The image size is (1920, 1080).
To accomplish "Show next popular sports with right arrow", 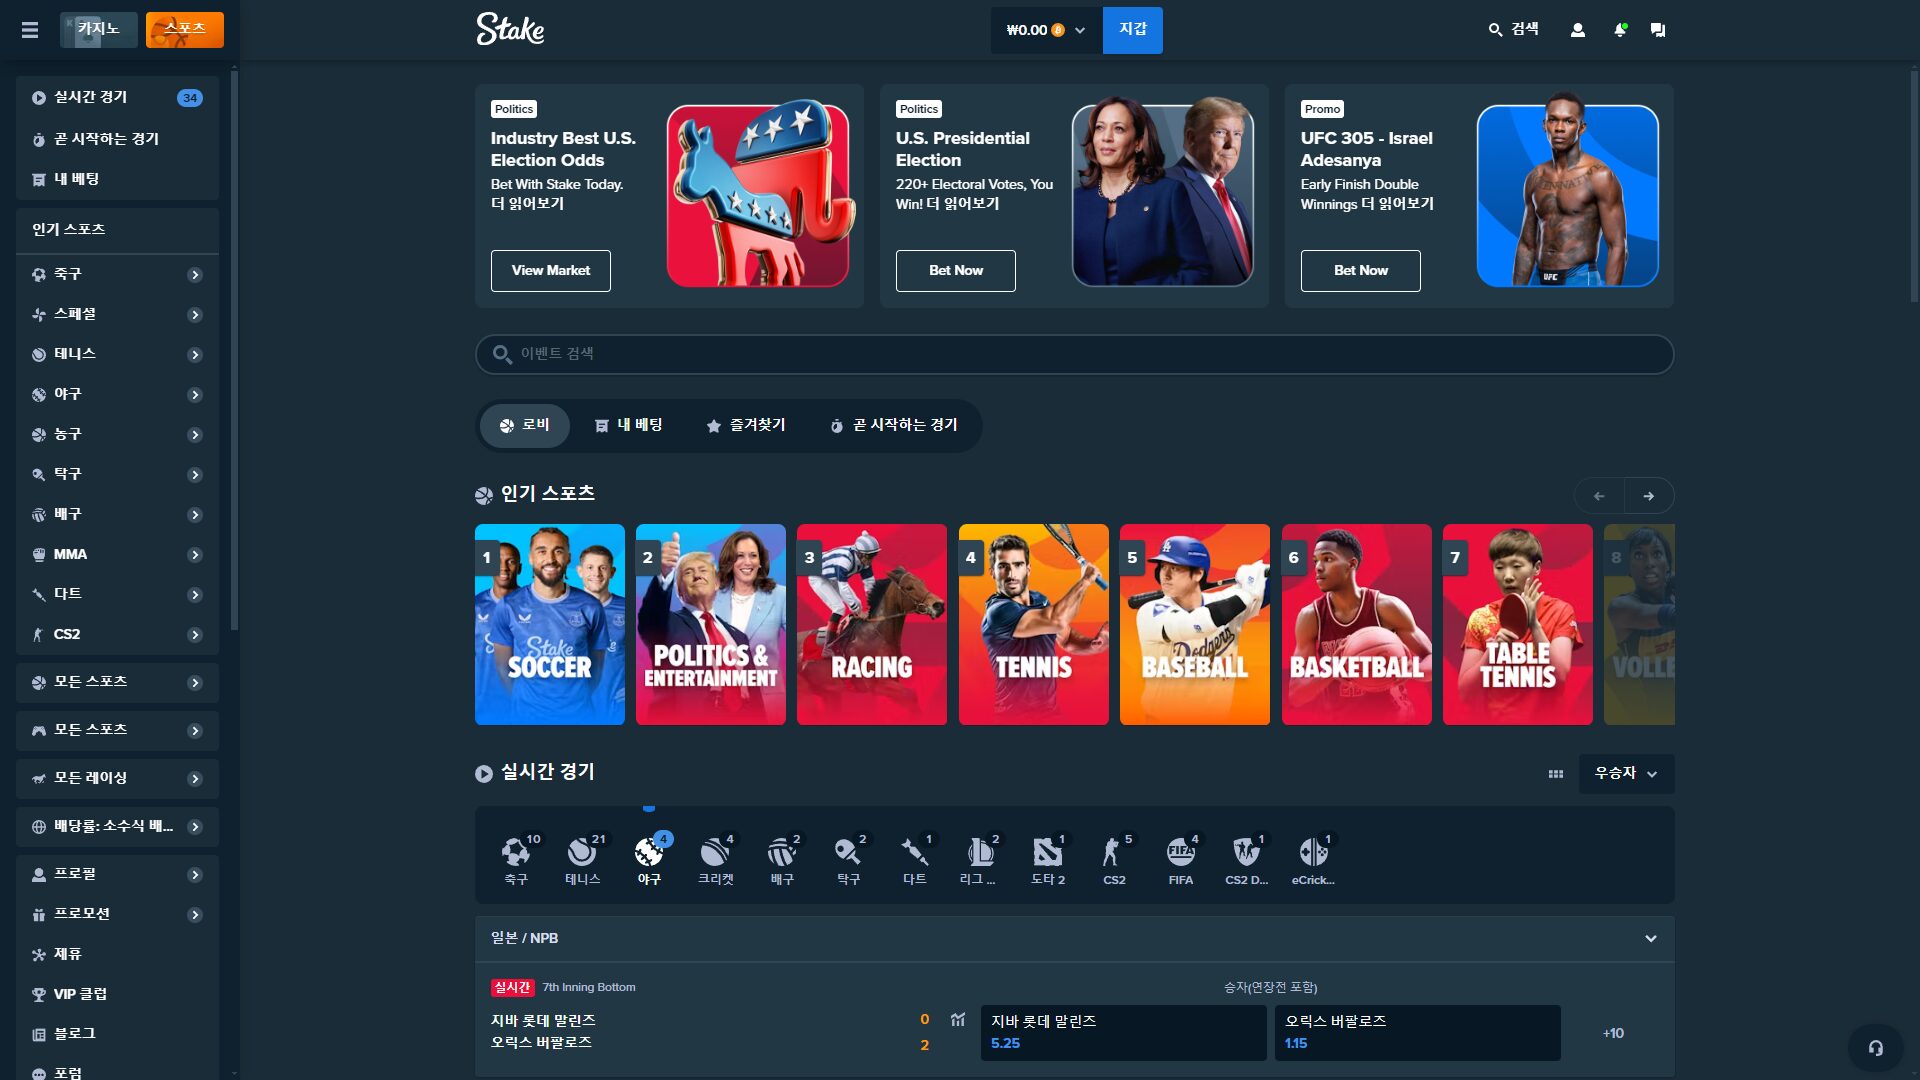I will click(x=1648, y=496).
